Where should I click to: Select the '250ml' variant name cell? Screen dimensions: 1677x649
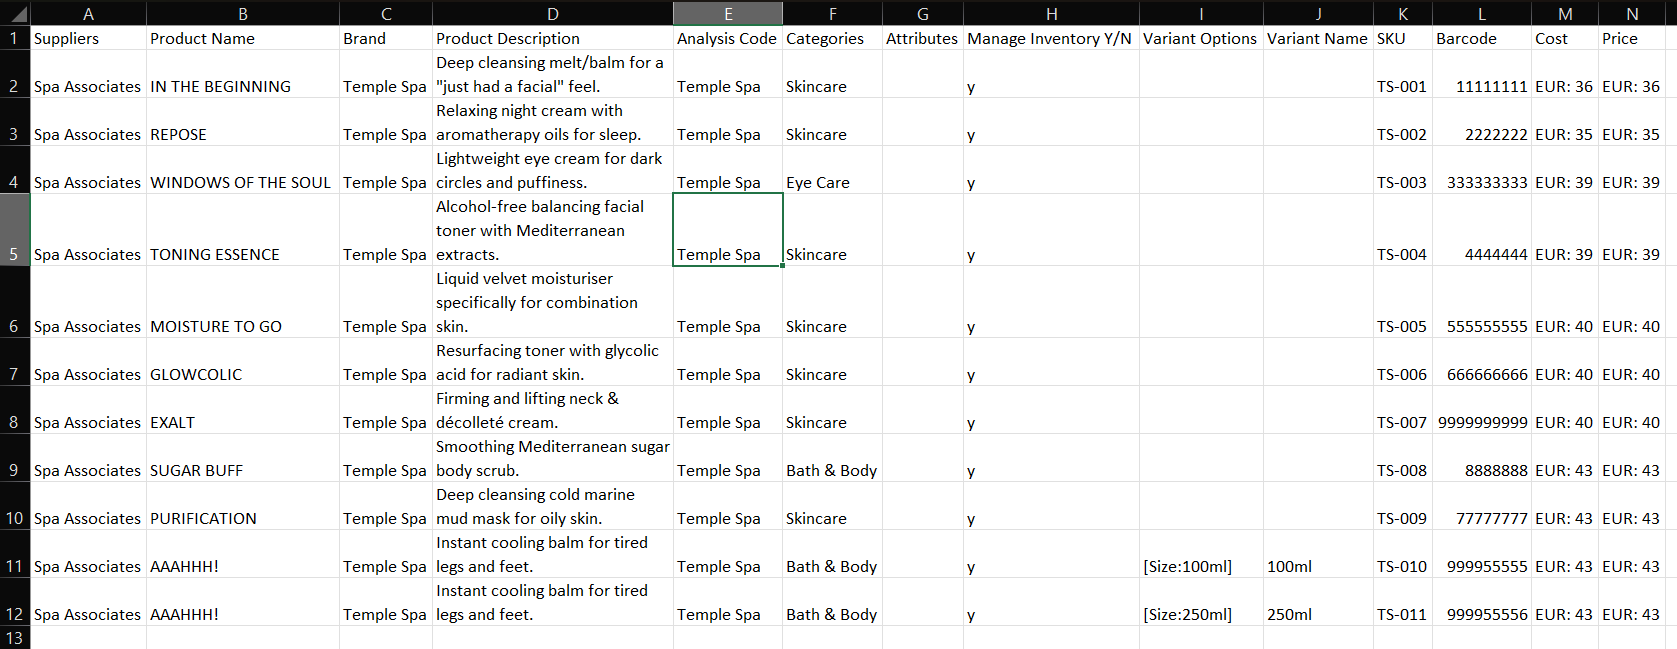1318,602
